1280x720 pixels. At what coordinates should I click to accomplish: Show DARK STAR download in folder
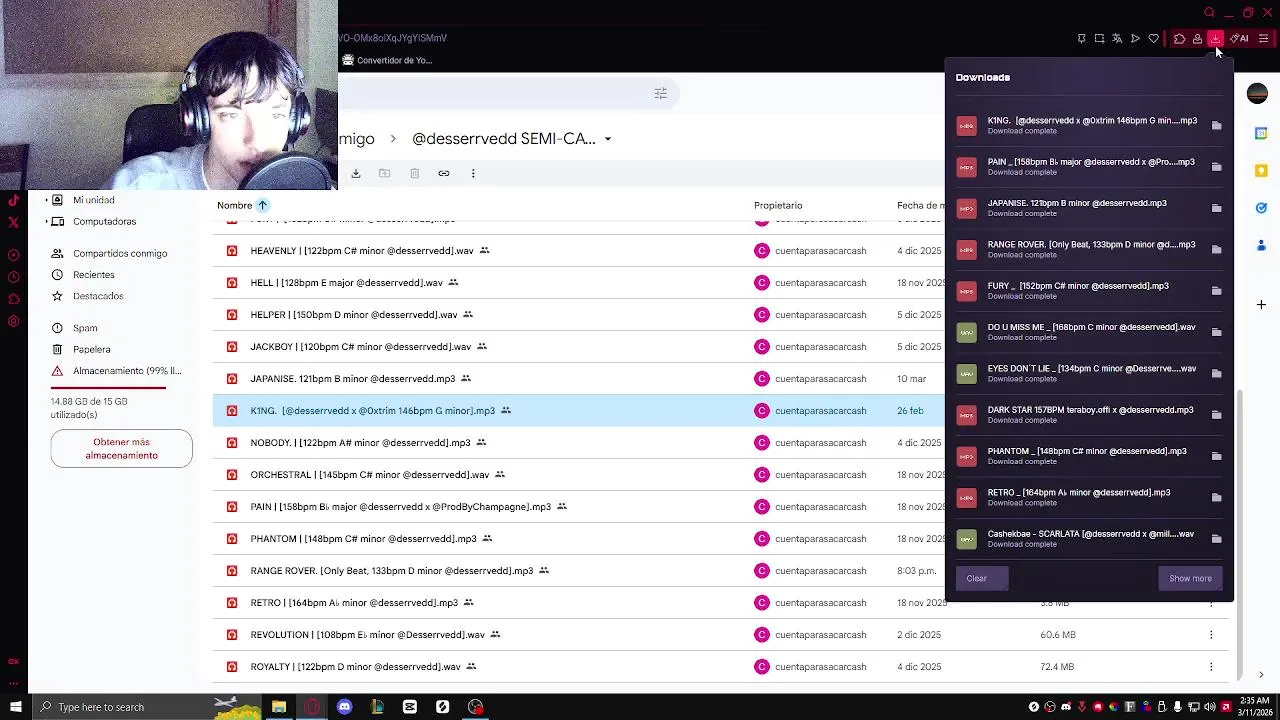point(1216,415)
